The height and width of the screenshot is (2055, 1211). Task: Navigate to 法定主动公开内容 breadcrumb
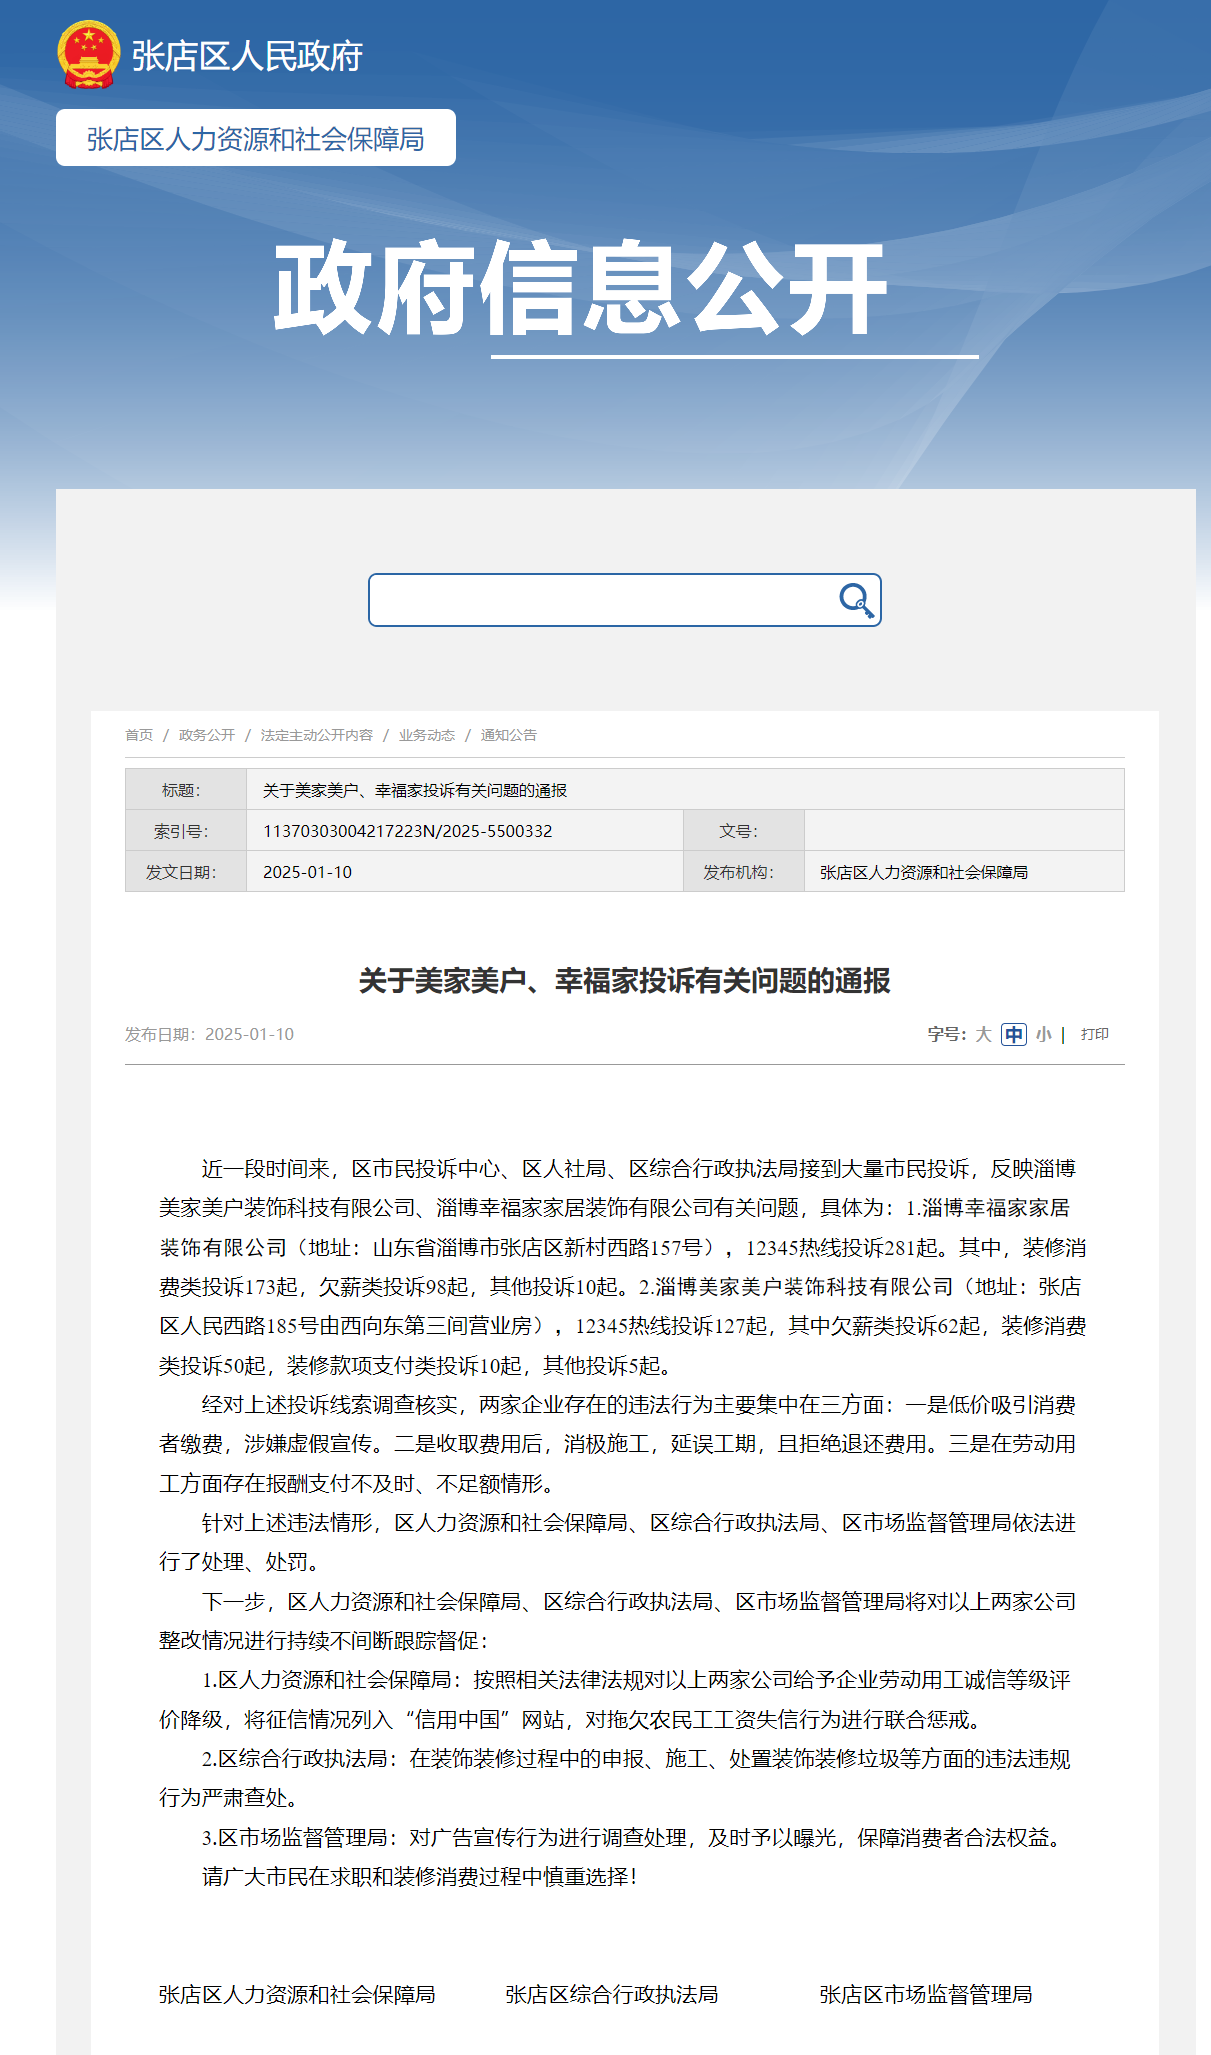click(x=316, y=735)
